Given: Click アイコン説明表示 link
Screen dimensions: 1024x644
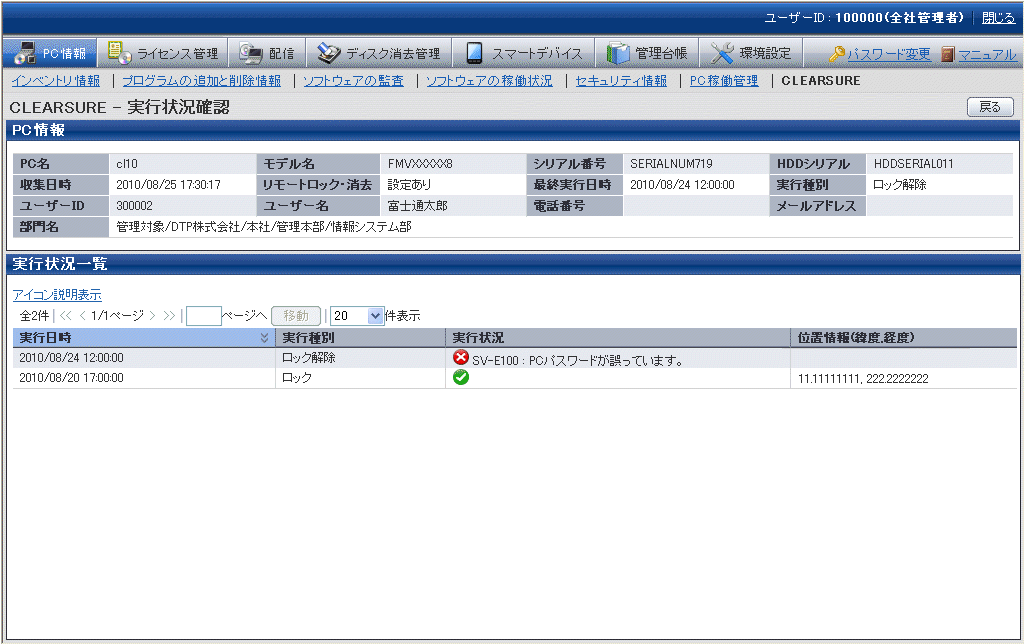Looking at the screenshot, I should 57,295.
